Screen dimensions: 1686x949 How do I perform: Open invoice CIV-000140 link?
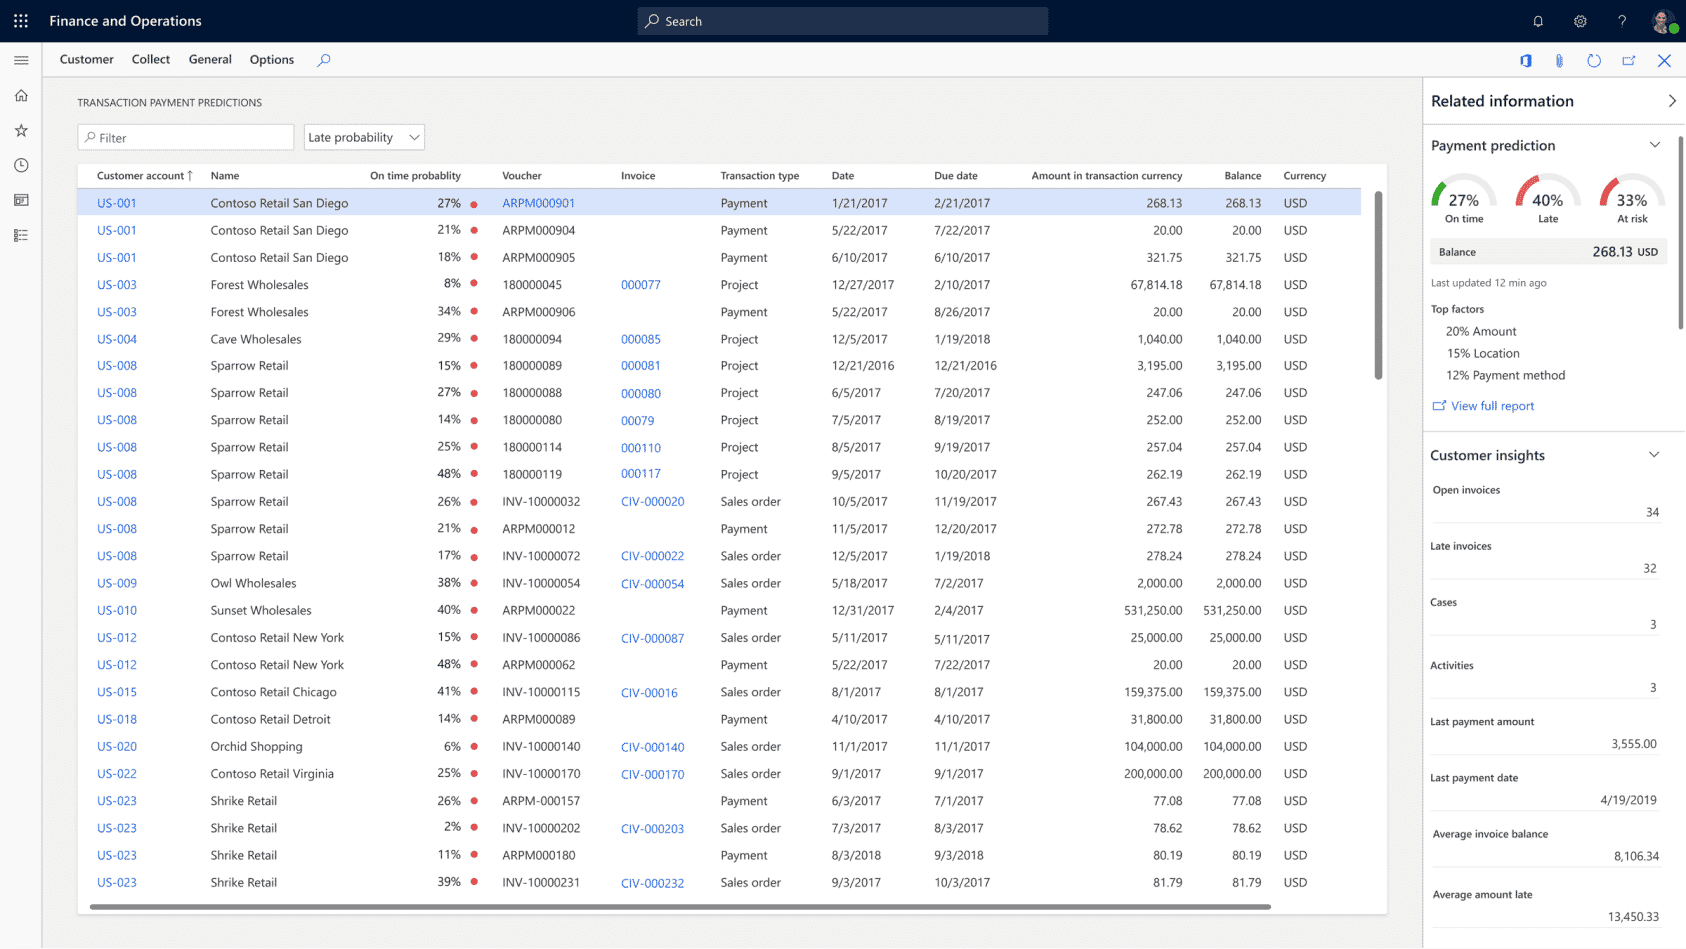(652, 747)
